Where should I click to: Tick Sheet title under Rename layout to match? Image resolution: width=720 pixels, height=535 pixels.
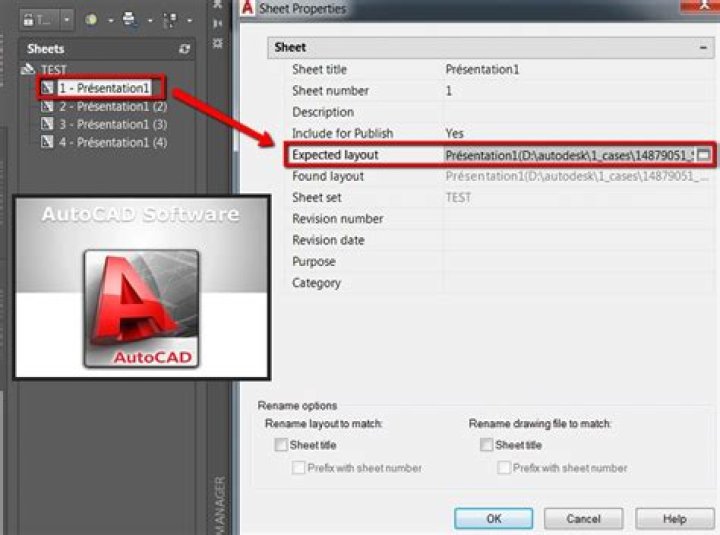(281, 445)
